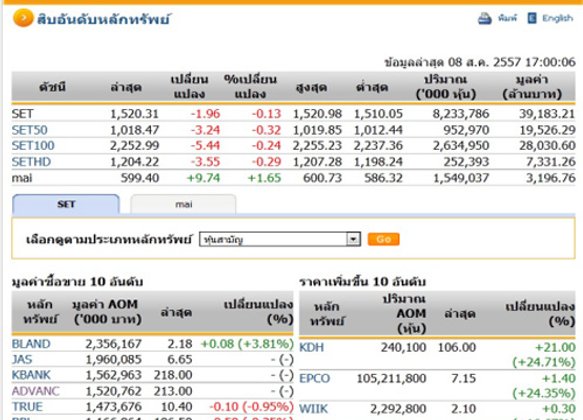Click SET value 39,183.21
The height and width of the screenshot is (420, 583).
click(x=547, y=114)
